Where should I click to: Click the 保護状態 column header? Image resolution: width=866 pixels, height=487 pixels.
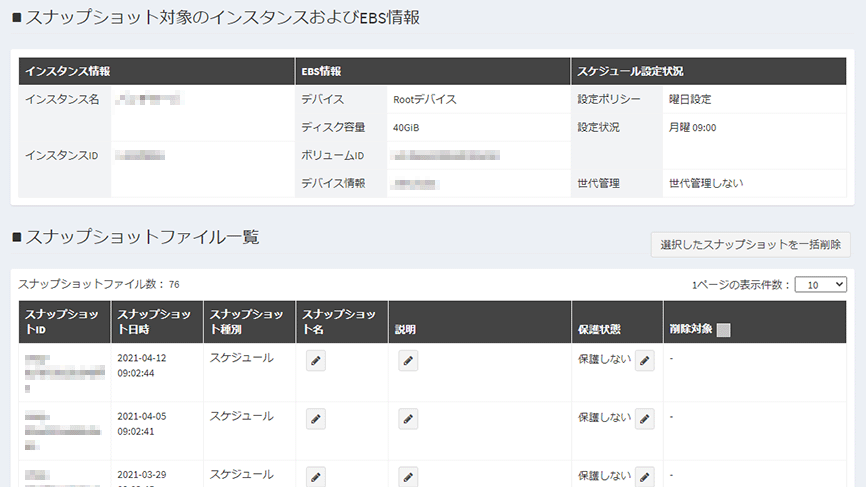pyautogui.click(x=599, y=329)
